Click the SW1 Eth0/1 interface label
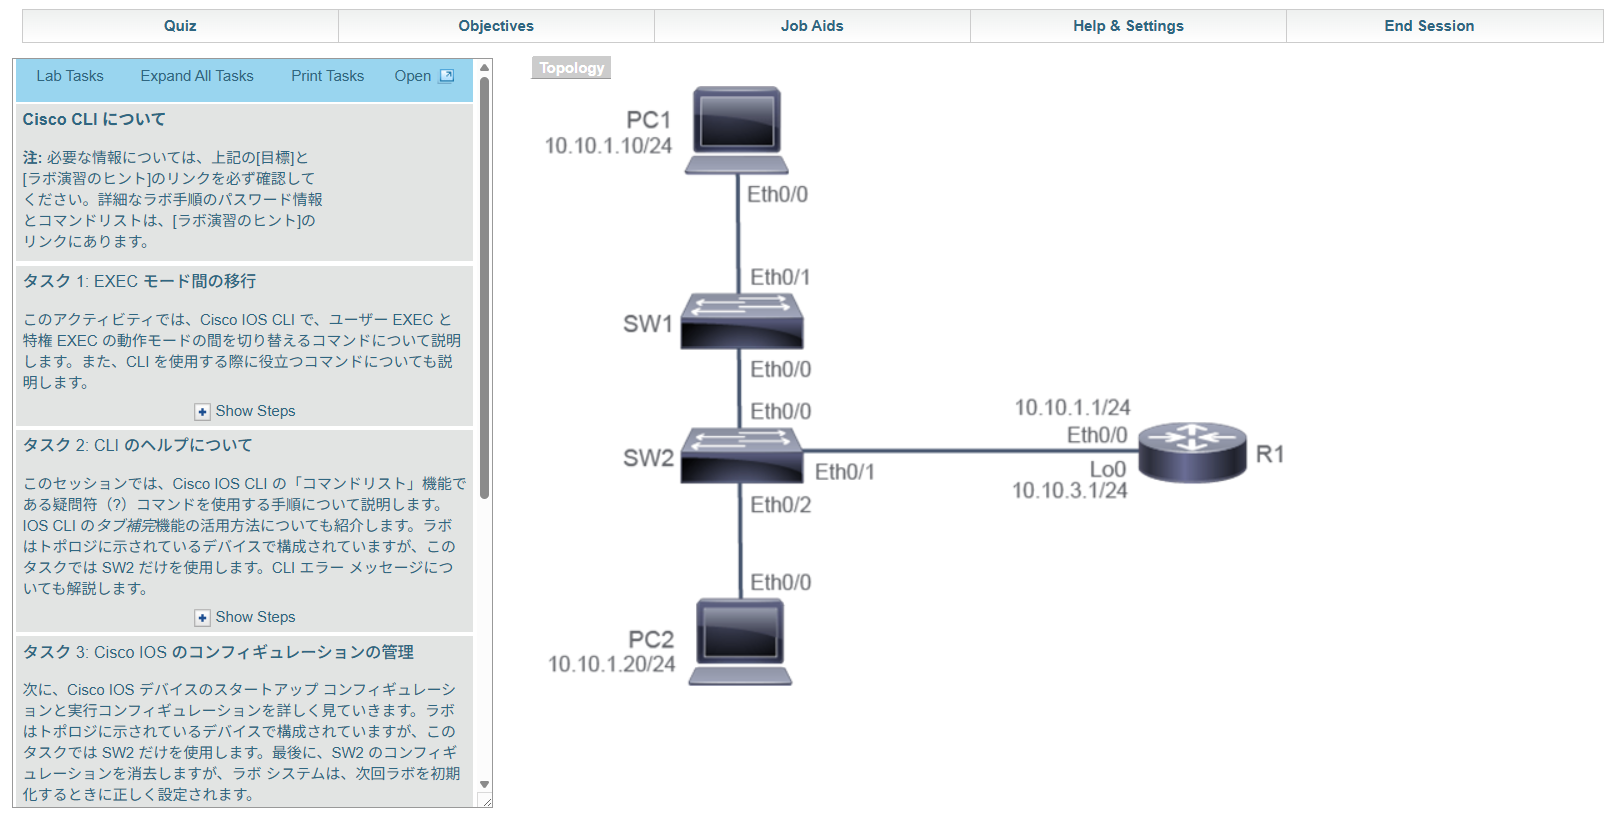The width and height of the screenshot is (1612, 826). (x=780, y=277)
